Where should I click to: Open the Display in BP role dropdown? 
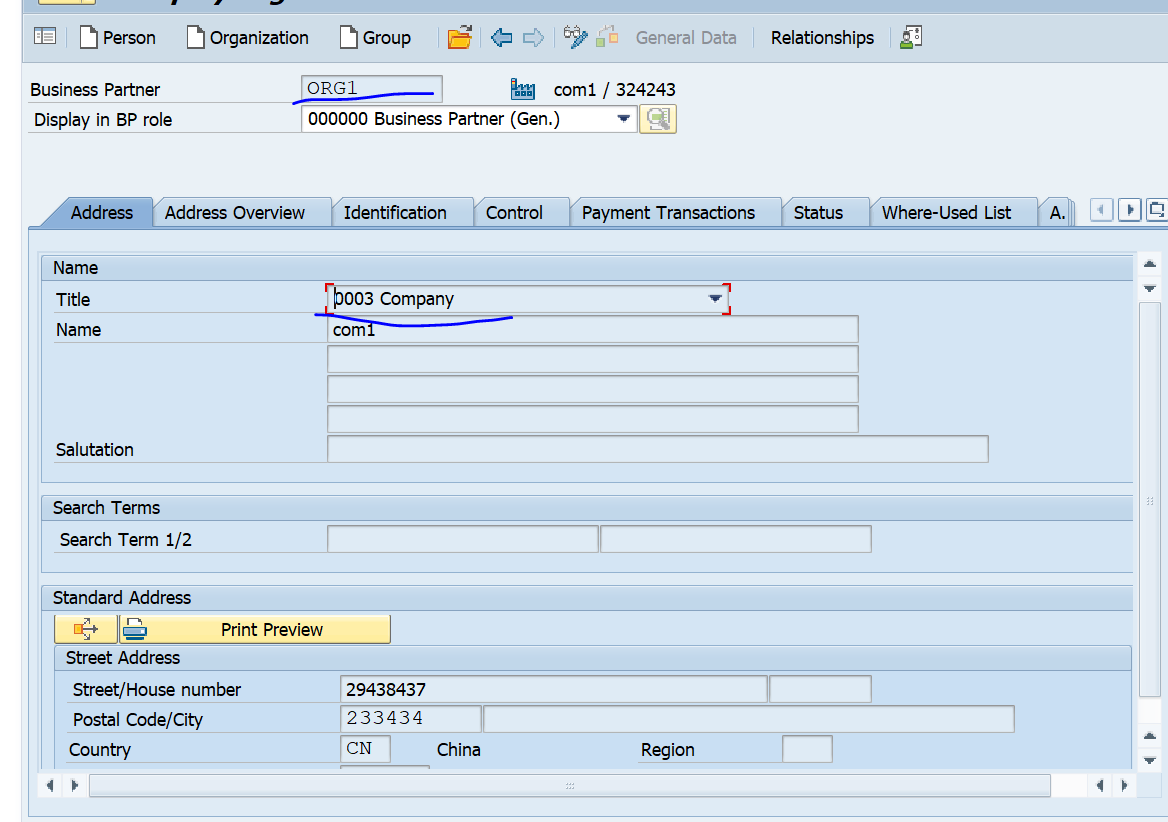[623, 119]
